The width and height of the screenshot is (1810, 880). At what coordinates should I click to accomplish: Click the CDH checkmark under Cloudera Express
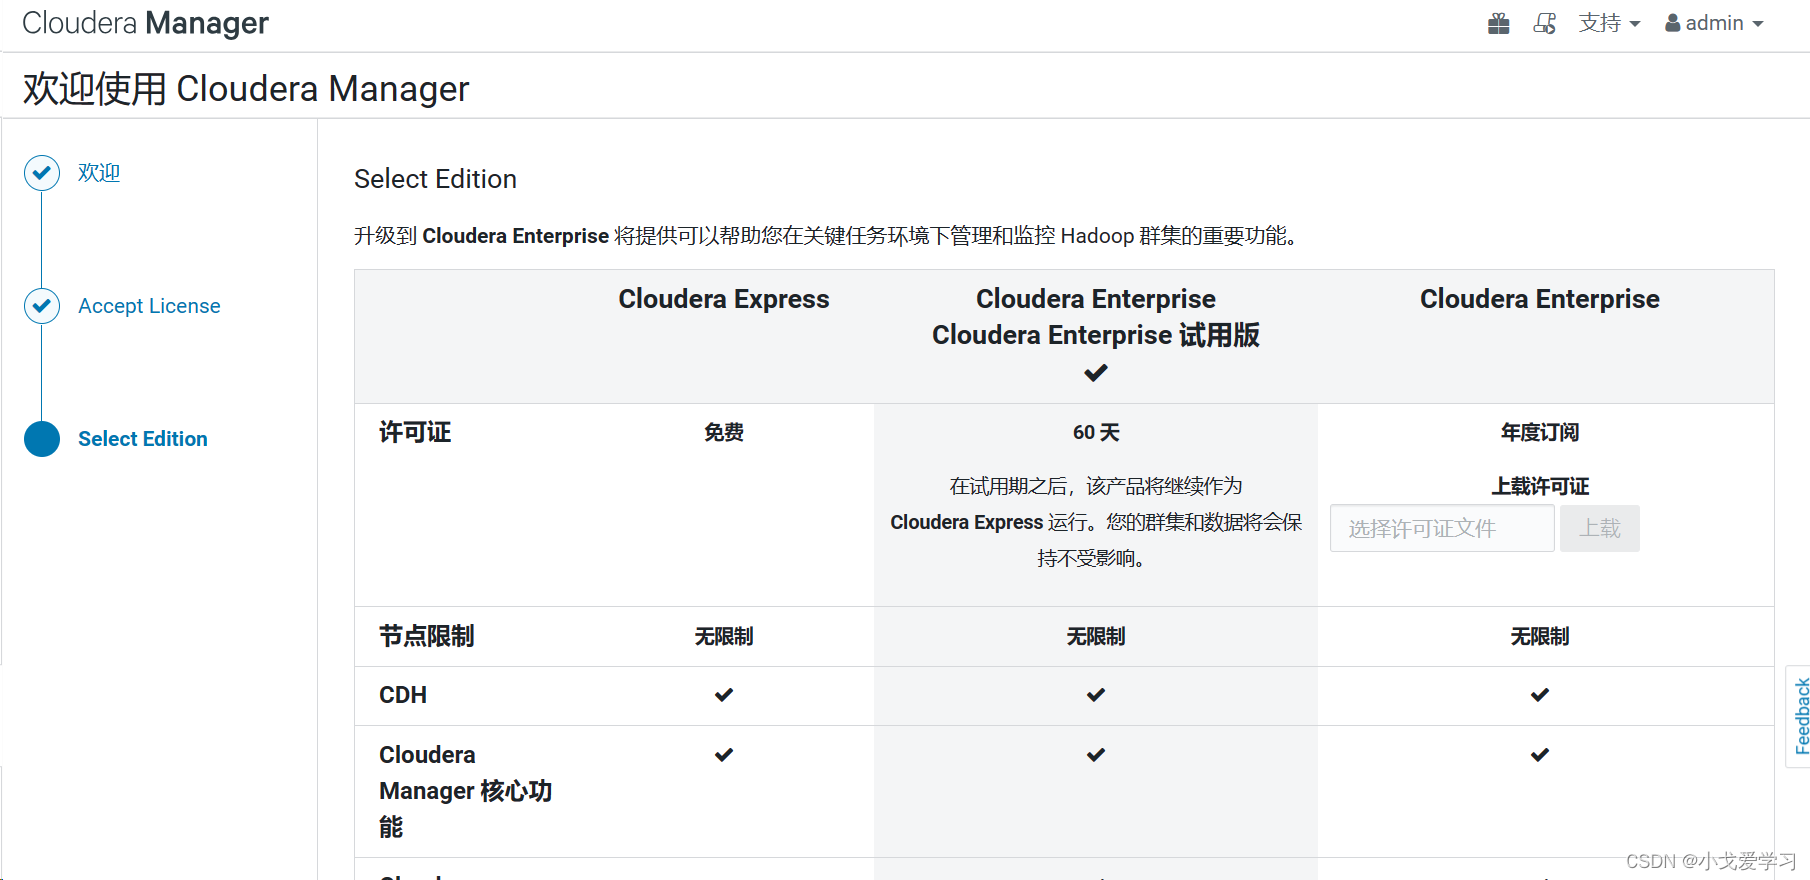(x=724, y=695)
